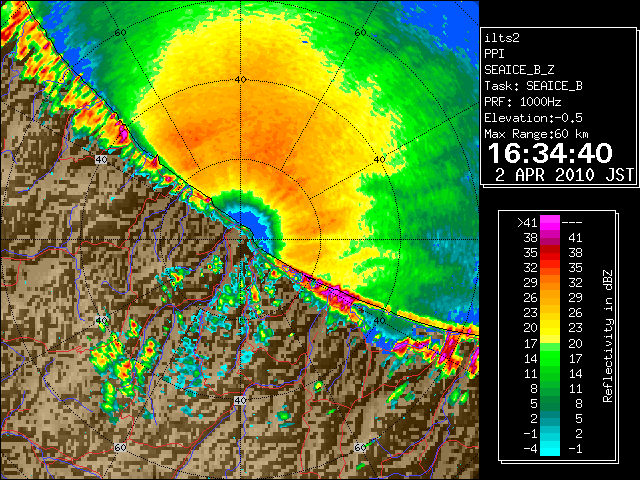Pick the bright magenta >41 color swatch
The height and width of the screenshot is (480, 640).
[x=550, y=223]
